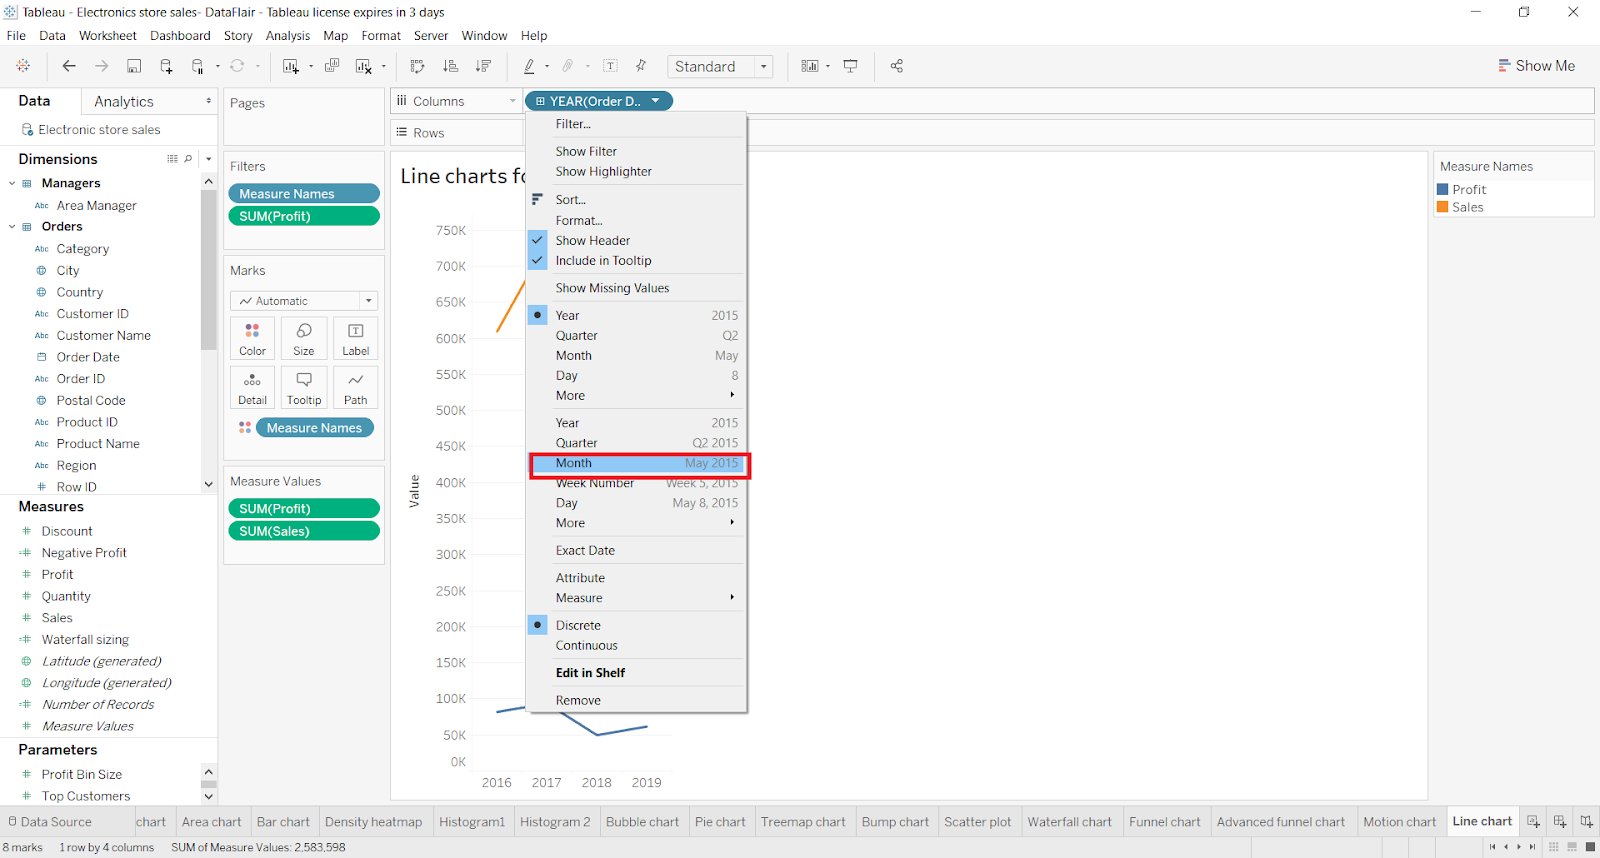The width and height of the screenshot is (1600, 858).
Task: Choose Quarter Q2 date part
Action: coord(636,335)
